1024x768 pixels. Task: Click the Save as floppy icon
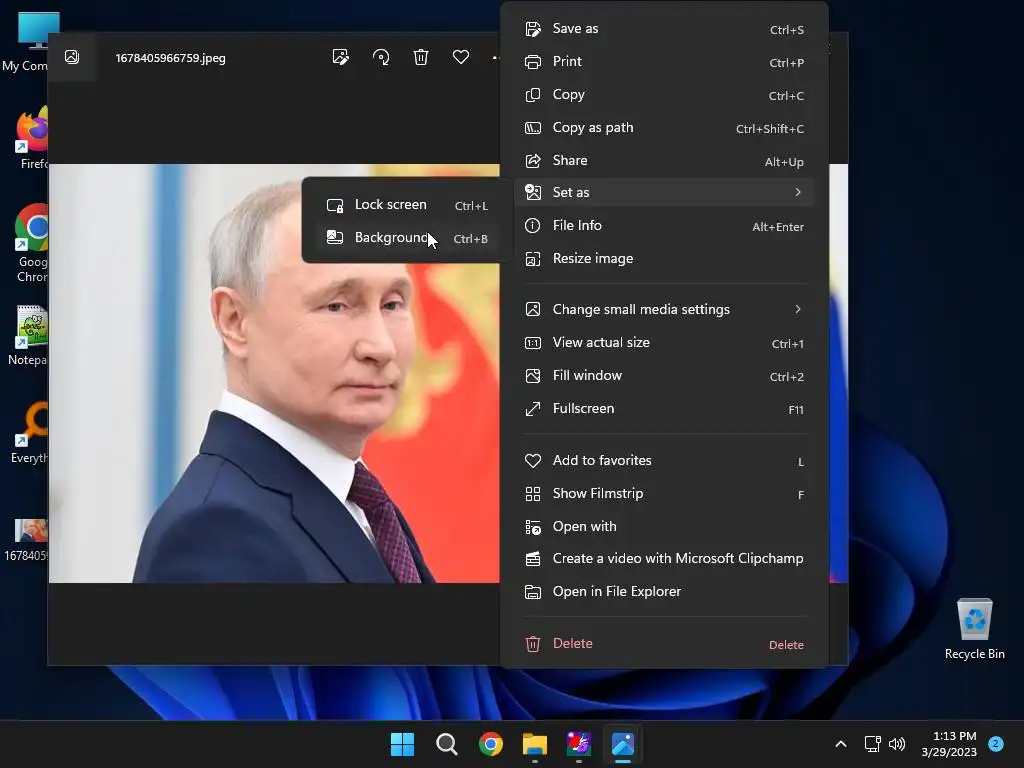[533, 29]
